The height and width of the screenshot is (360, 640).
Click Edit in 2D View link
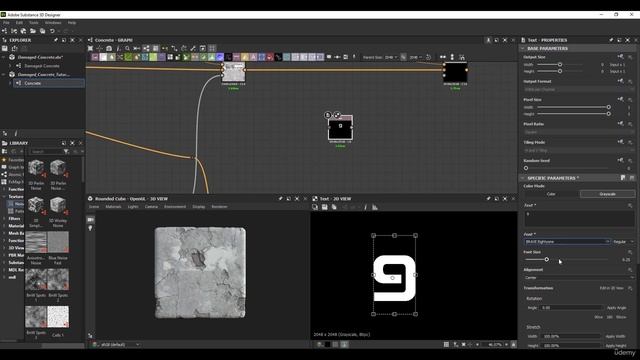coord(611,288)
